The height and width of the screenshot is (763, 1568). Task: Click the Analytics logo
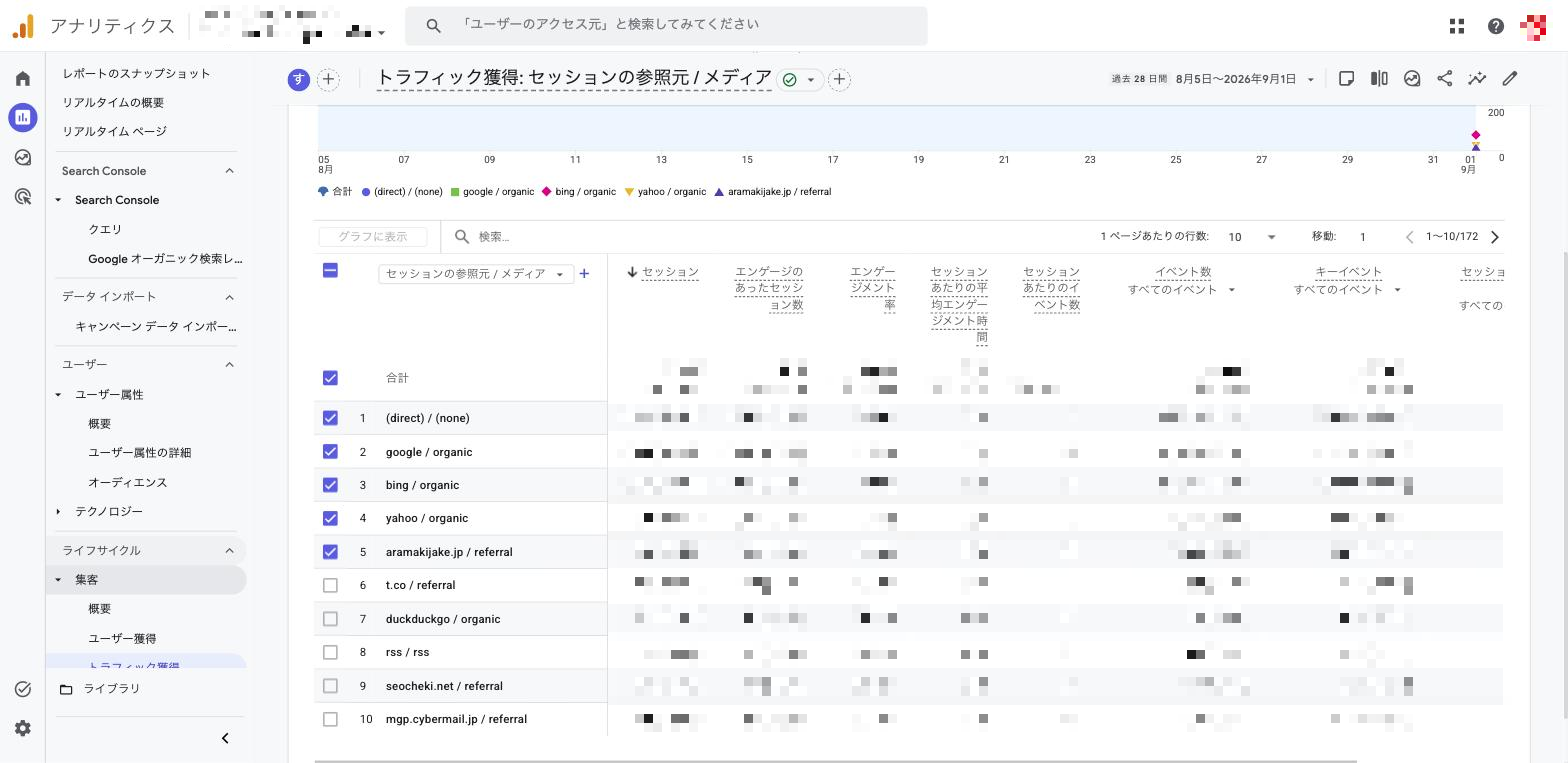[22, 26]
